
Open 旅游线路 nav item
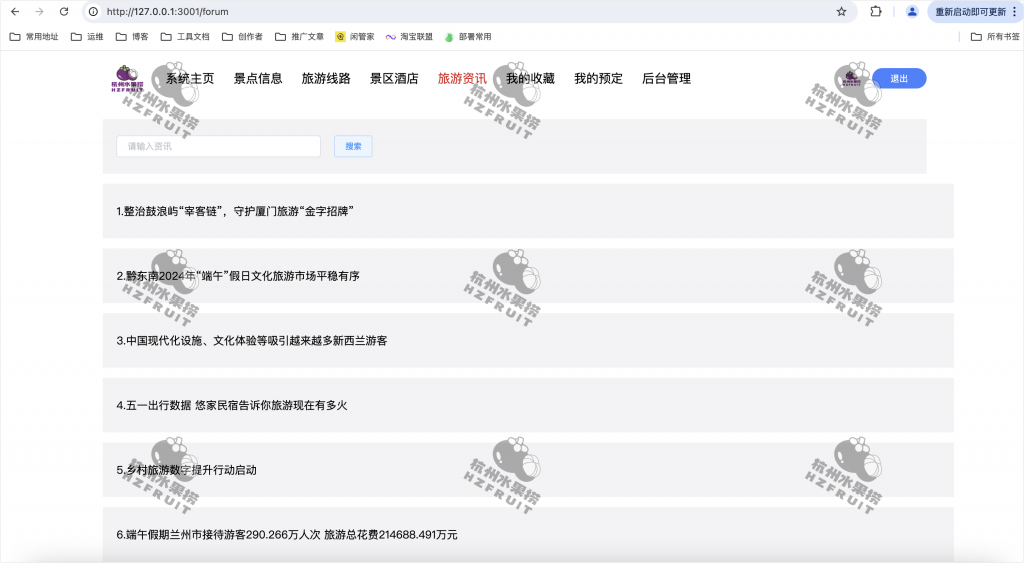click(326, 78)
